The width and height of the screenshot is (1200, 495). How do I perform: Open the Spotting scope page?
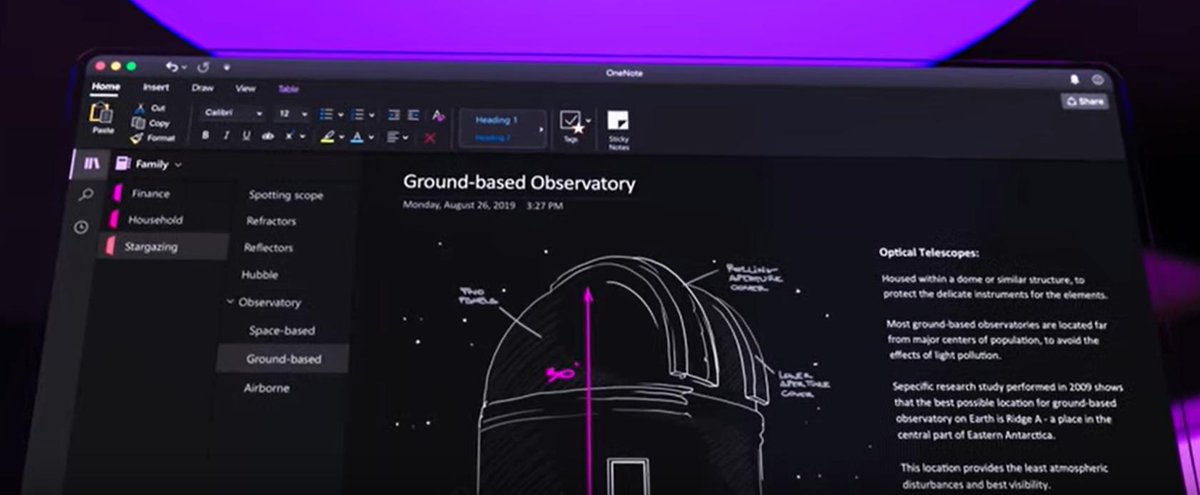click(x=286, y=195)
